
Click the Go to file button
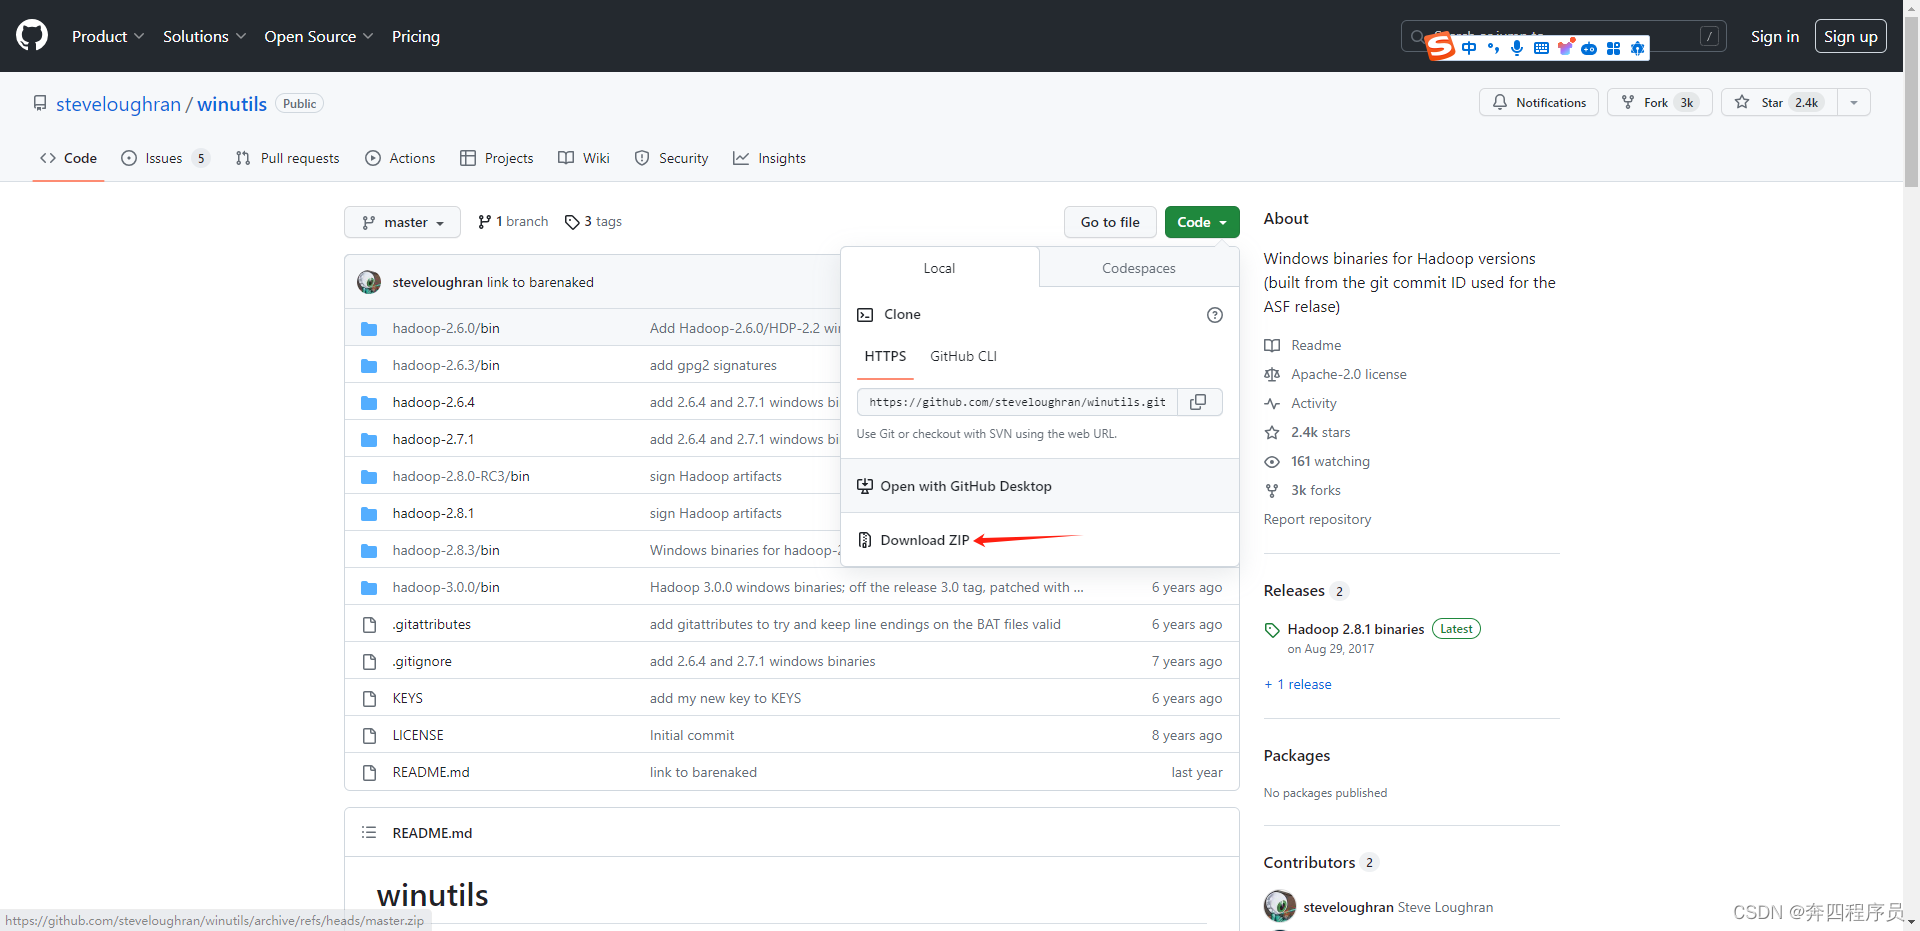1110,222
